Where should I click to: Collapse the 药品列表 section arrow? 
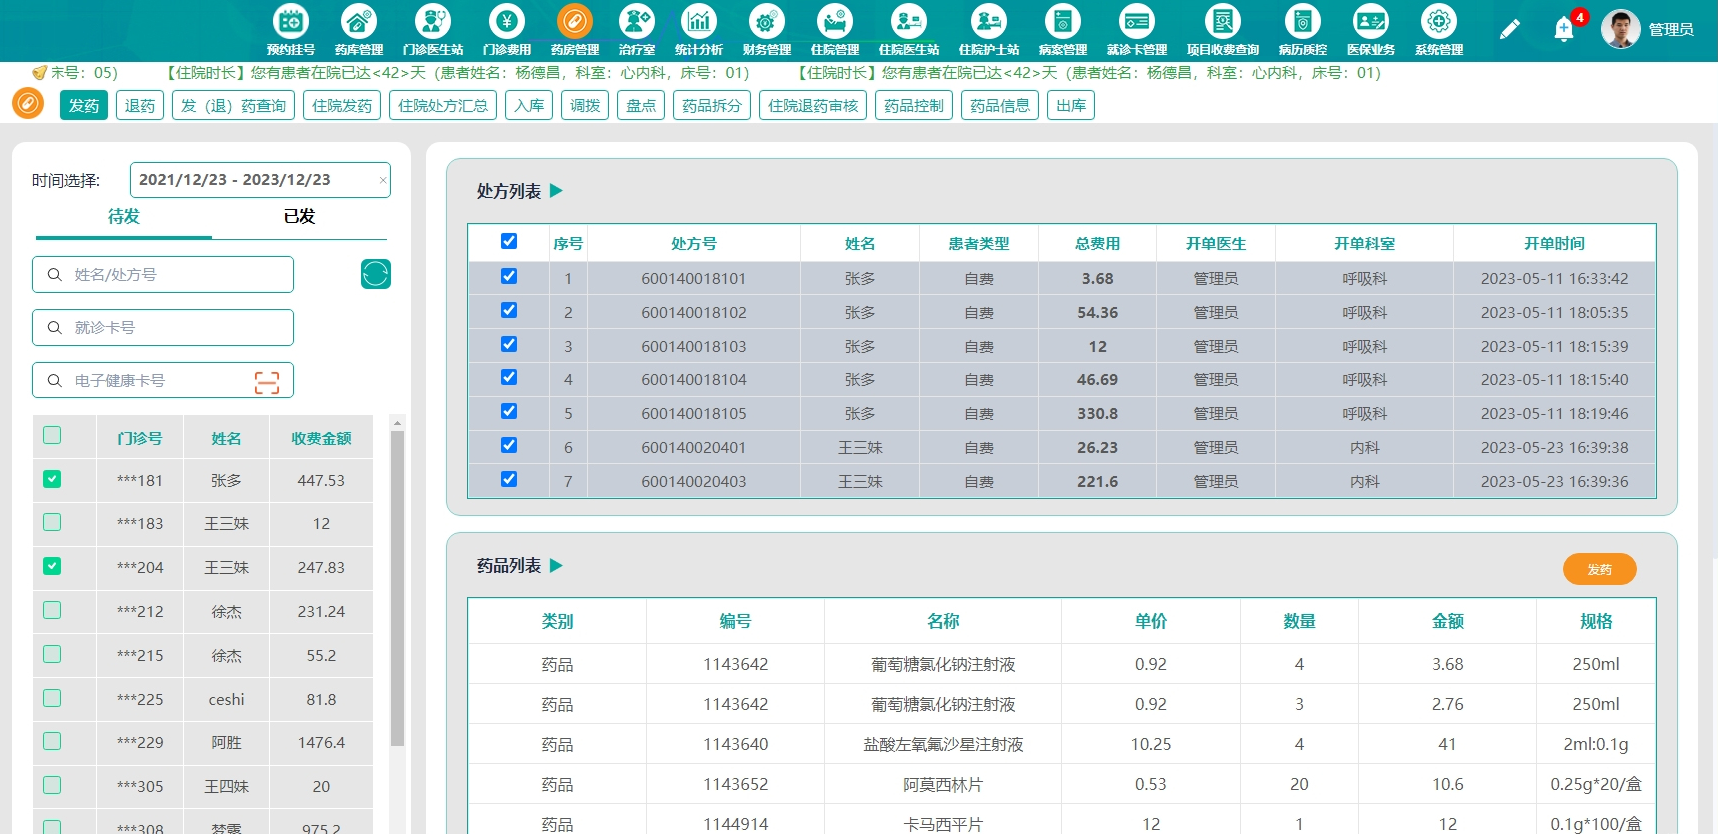click(x=557, y=565)
